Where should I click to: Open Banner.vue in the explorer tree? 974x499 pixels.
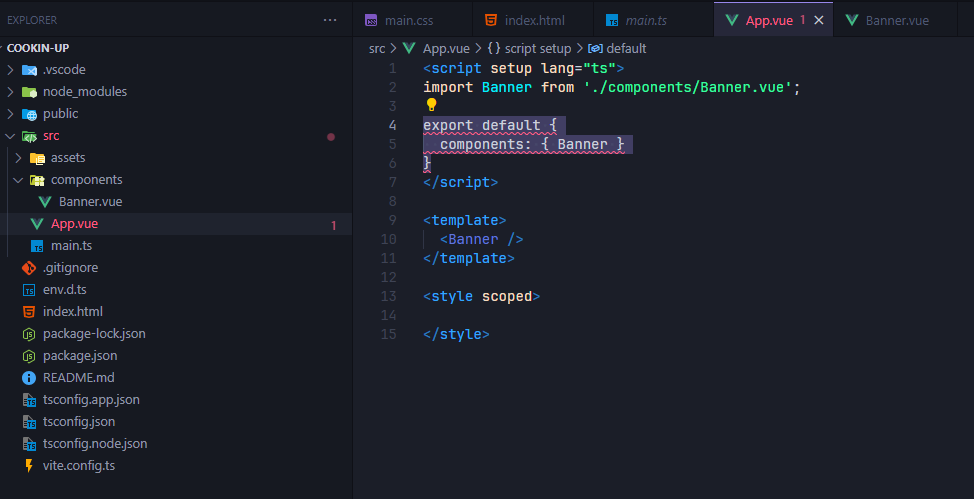[91, 202]
